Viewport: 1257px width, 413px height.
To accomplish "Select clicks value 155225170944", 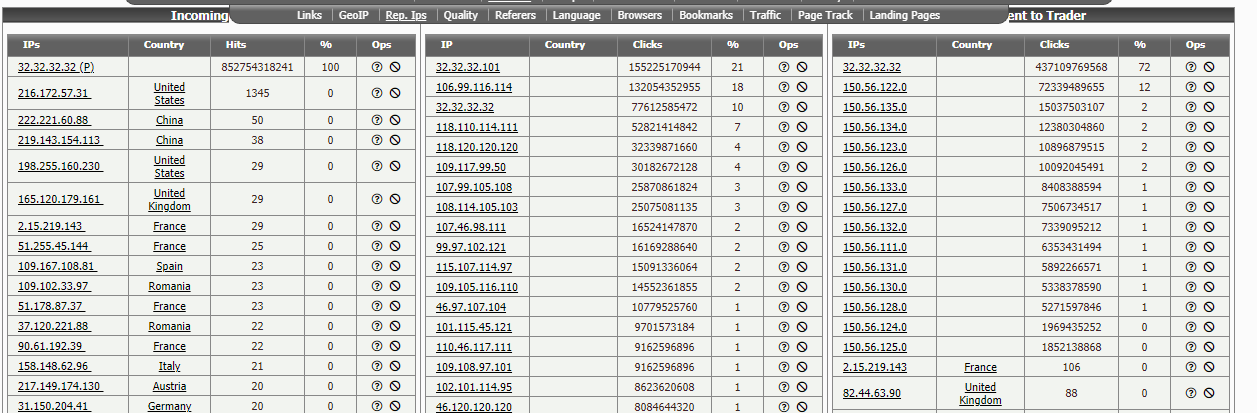I will [665, 67].
